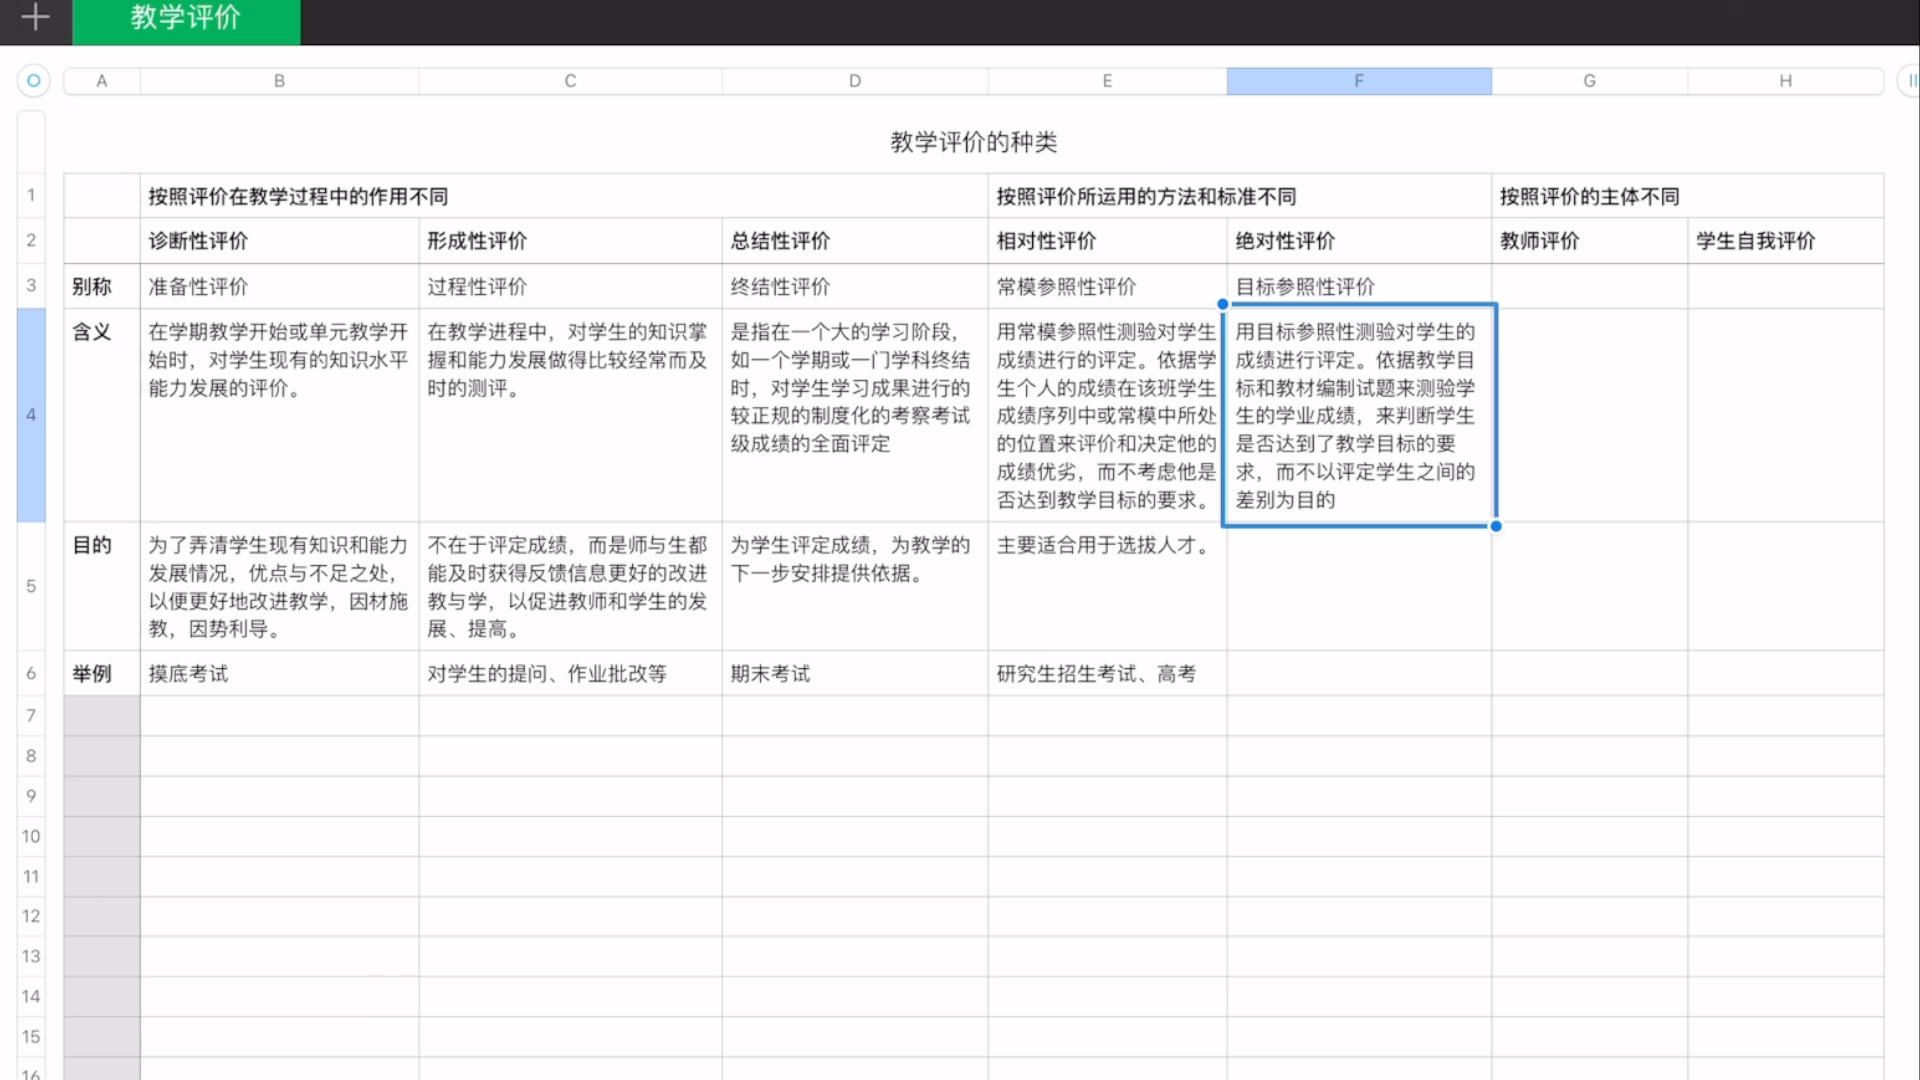Image resolution: width=1920 pixels, height=1080 pixels.
Task: Add a new sheet with plus icon
Action: click(x=35, y=17)
